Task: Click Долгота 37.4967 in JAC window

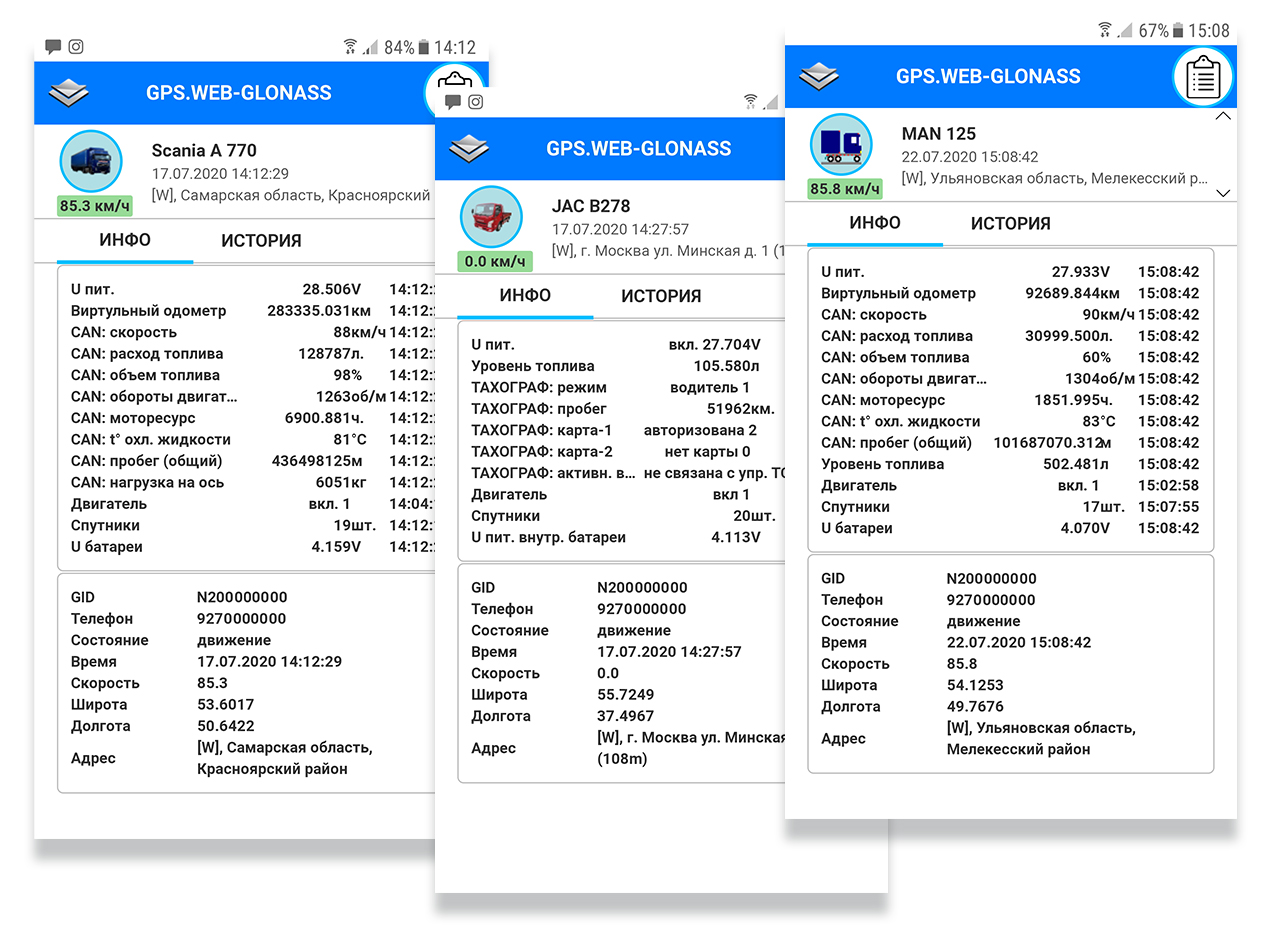Action: tap(563, 717)
